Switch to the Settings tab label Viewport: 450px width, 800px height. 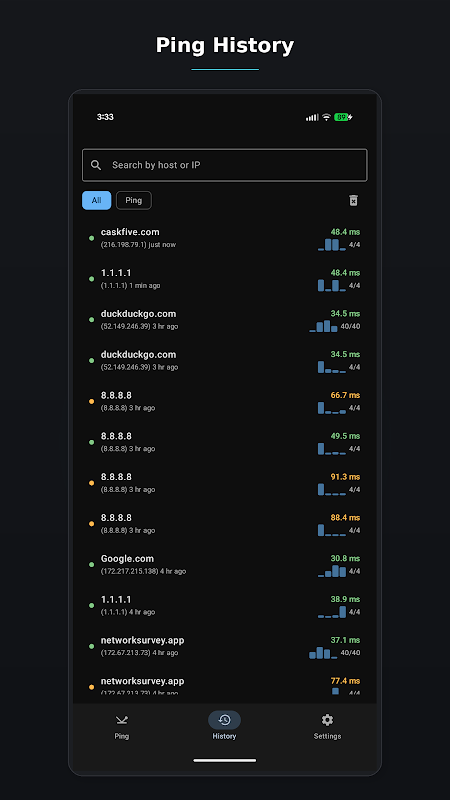(327, 736)
